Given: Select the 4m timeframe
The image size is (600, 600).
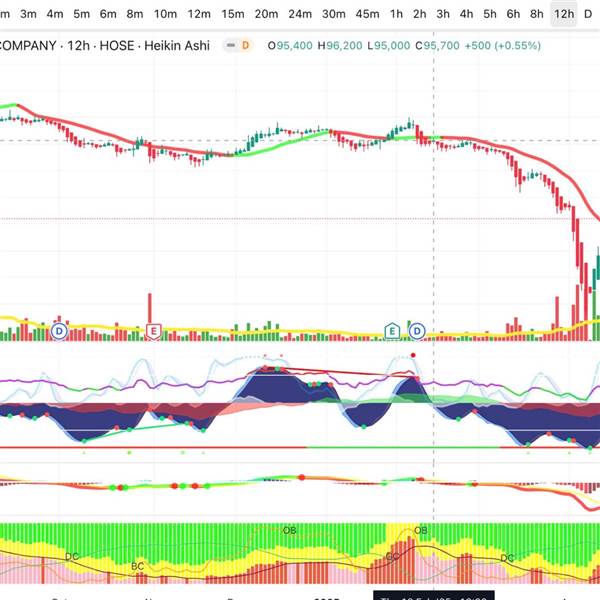Looking at the screenshot, I should (x=55, y=14).
